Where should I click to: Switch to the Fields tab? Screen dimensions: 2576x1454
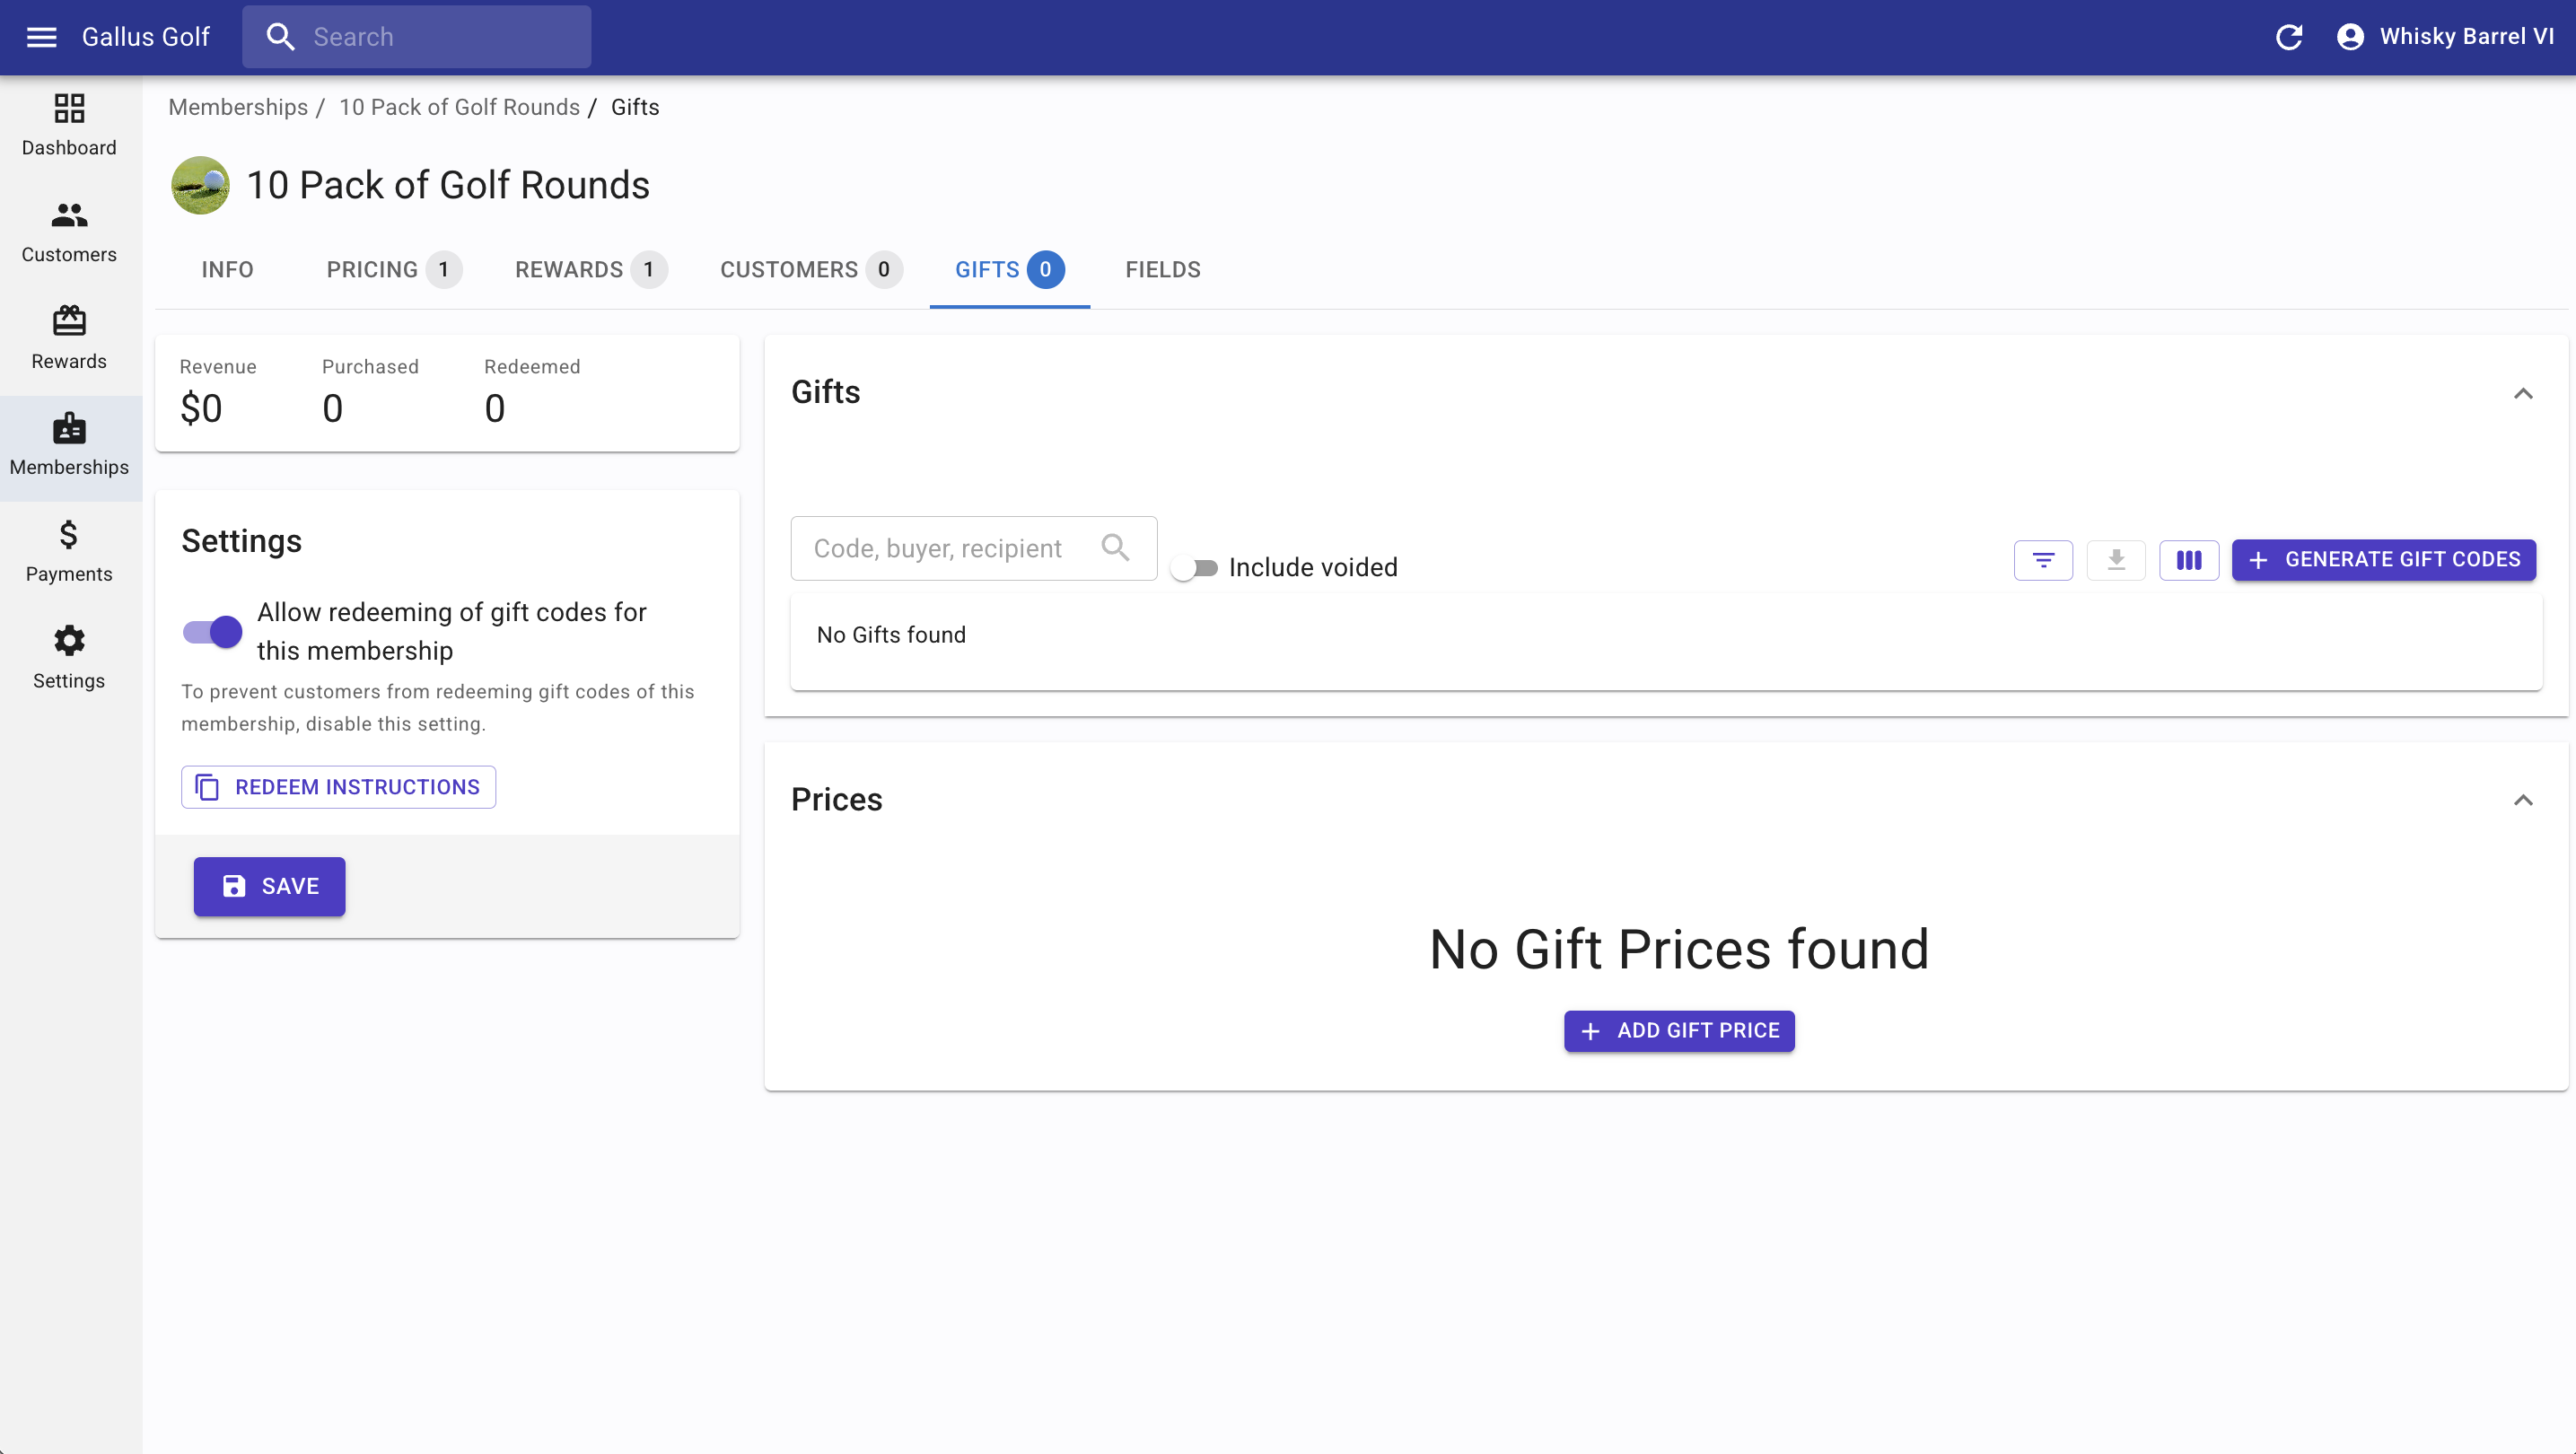point(1162,270)
